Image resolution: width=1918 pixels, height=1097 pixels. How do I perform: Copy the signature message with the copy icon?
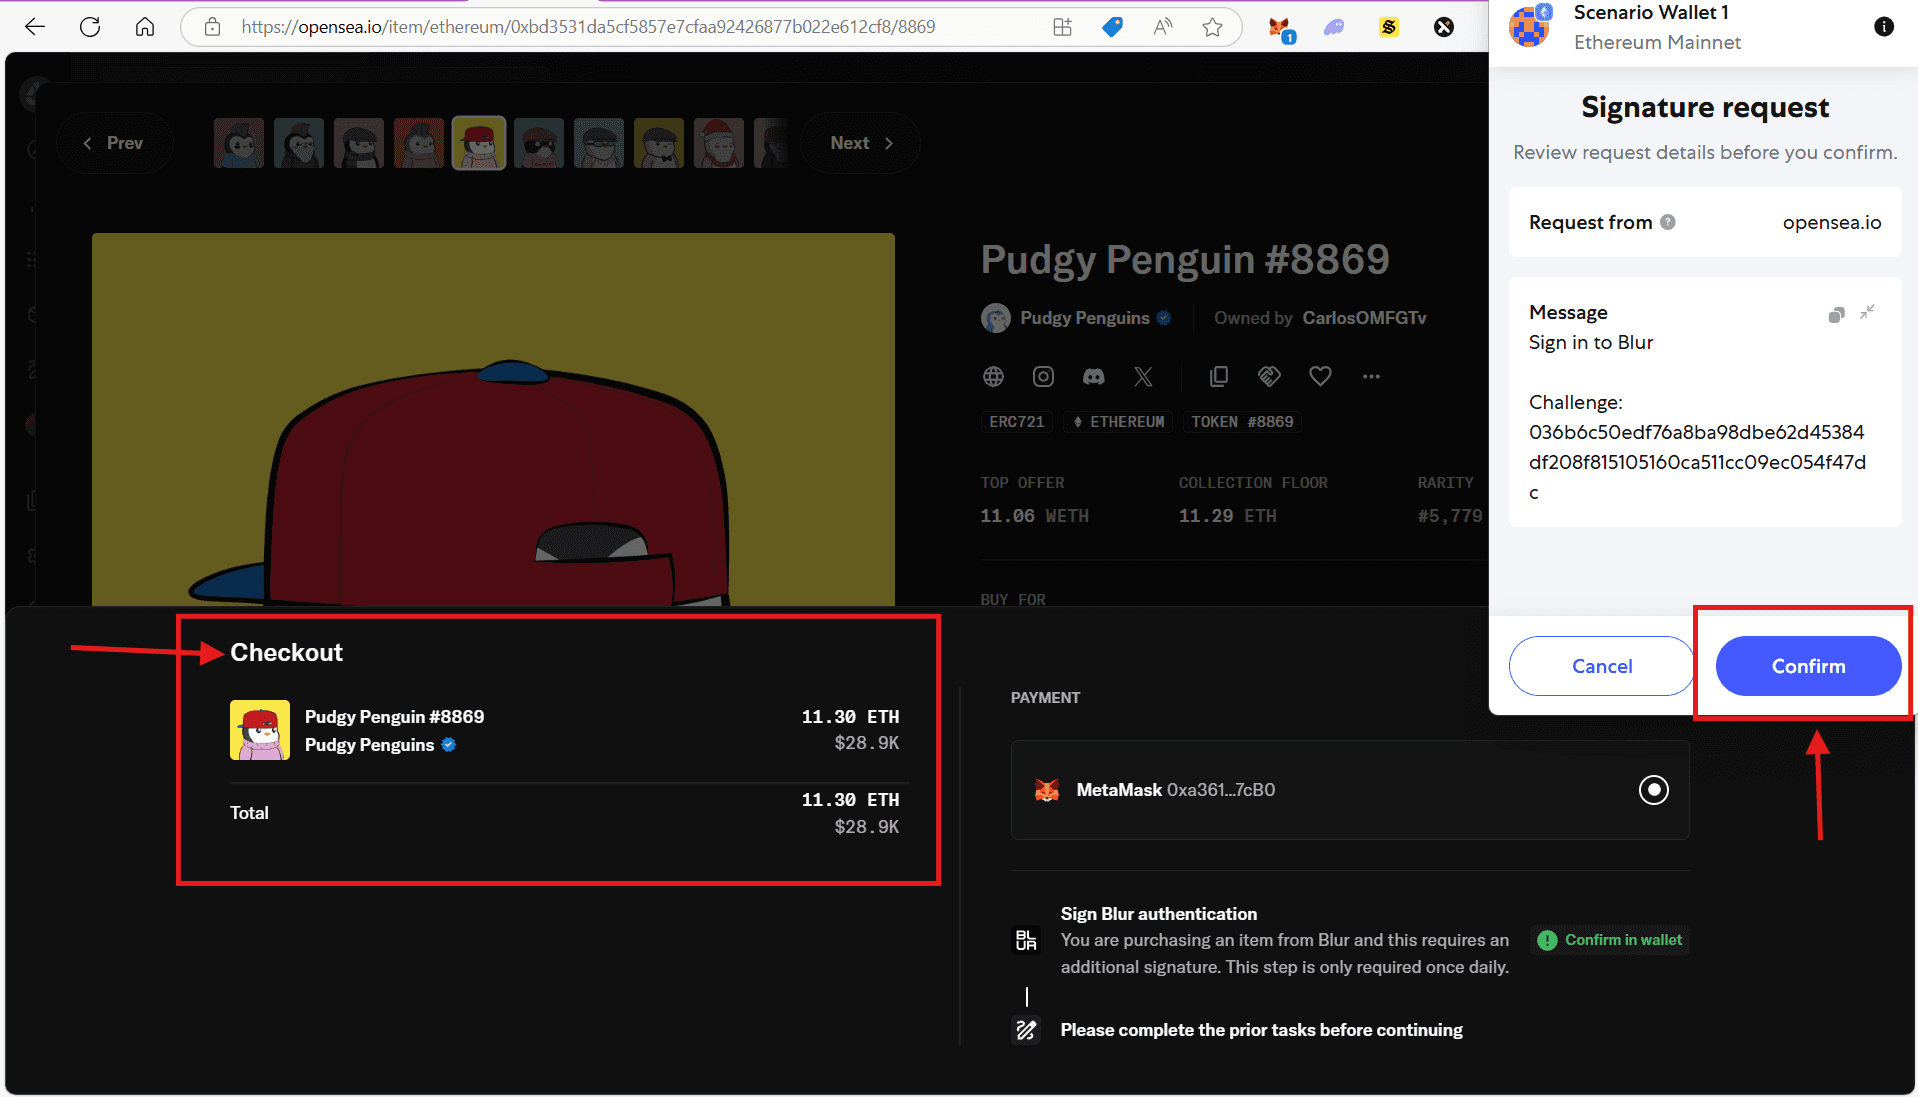pyautogui.click(x=1836, y=314)
